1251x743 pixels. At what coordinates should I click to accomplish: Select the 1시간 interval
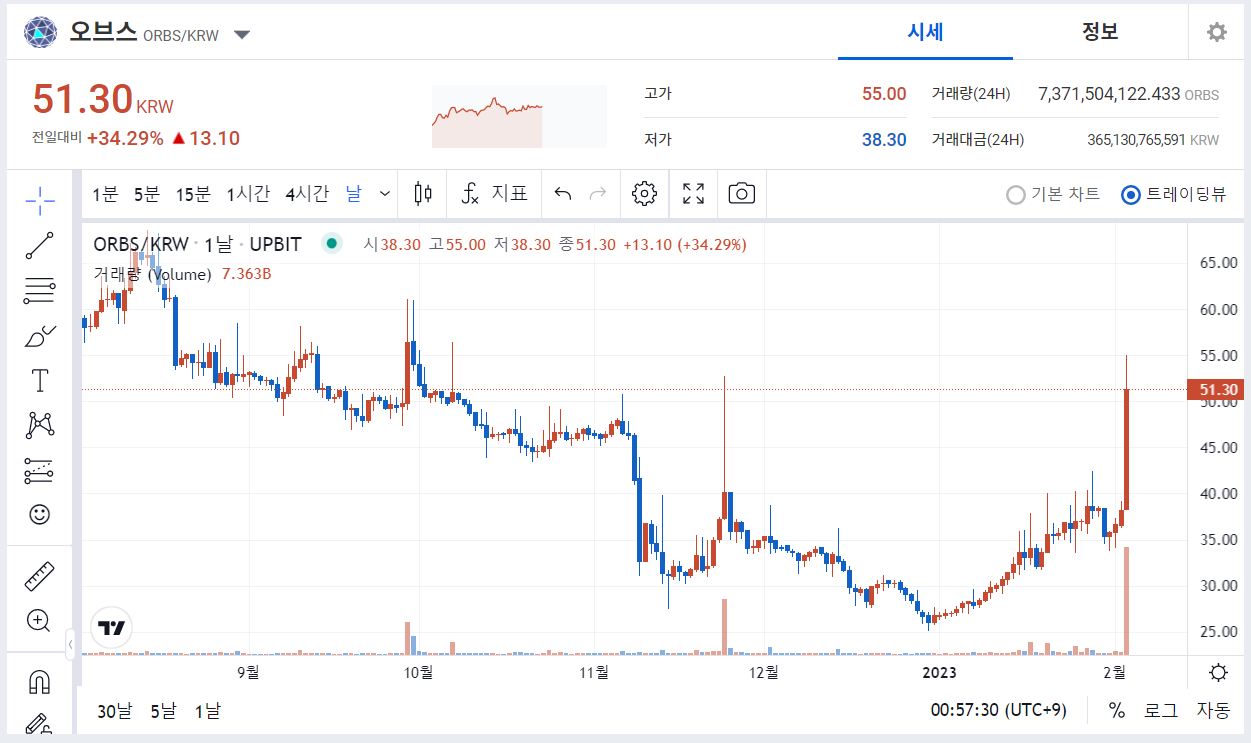tap(248, 194)
